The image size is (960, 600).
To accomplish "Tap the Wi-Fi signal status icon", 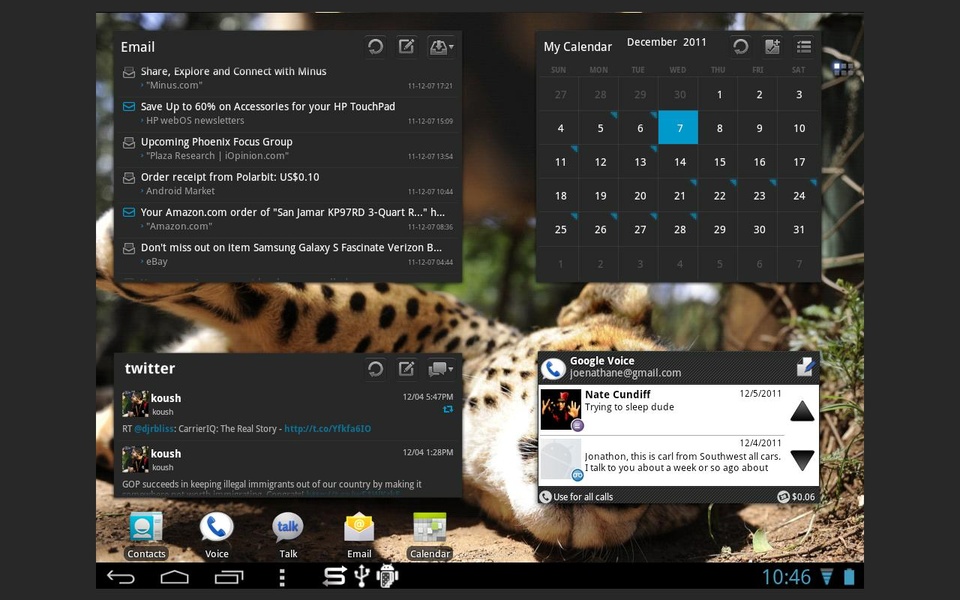I will [x=827, y=577].
